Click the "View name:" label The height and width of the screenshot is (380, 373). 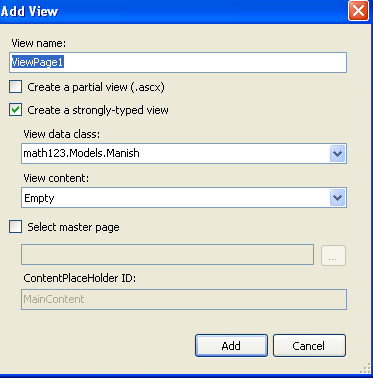(x=39, y=43)
